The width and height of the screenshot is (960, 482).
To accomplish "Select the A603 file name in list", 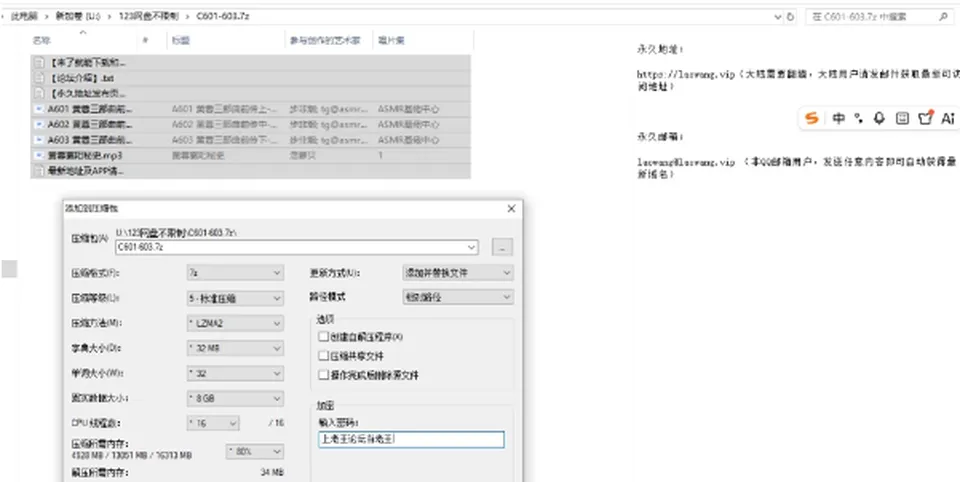I will [x=90, y=140].
